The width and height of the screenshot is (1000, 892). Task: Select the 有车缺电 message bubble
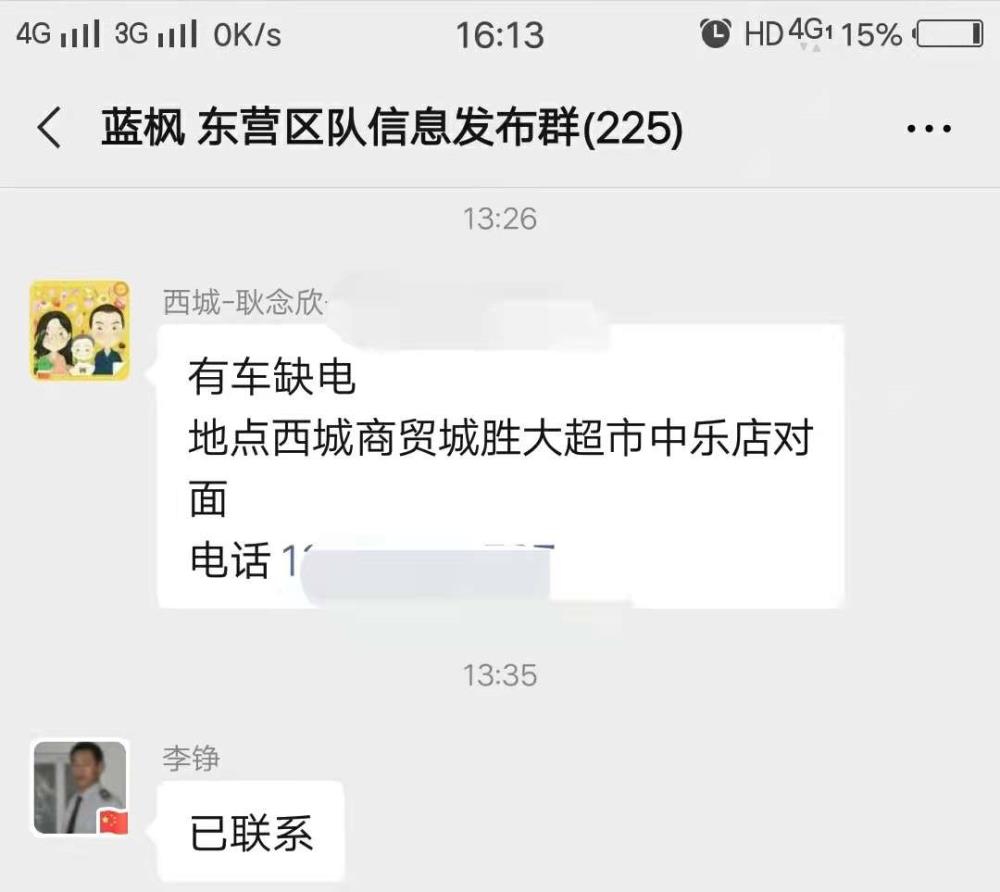click(x=501, y=466)
